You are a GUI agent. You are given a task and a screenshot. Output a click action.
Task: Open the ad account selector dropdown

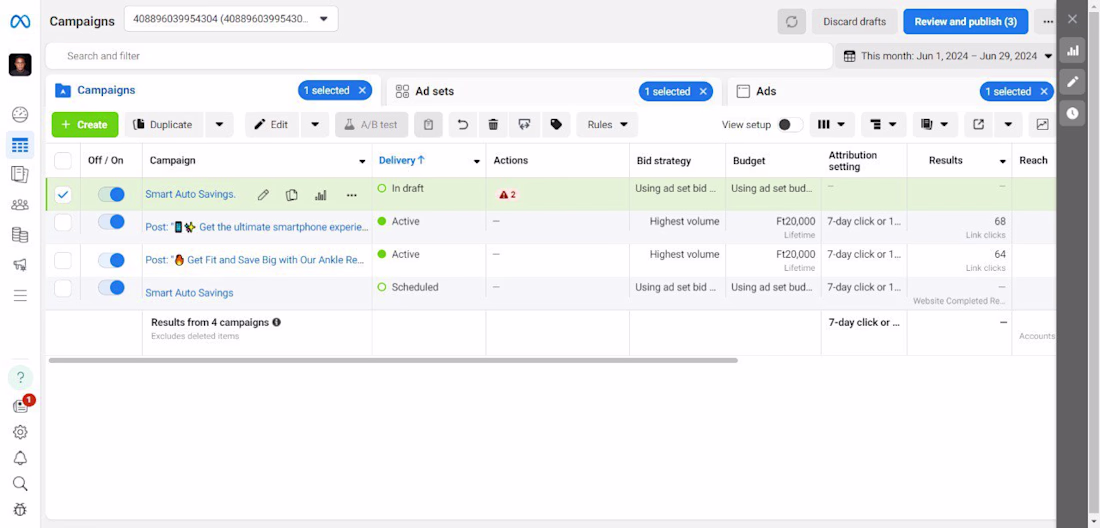pyautogui.click(x=231, y=19)
